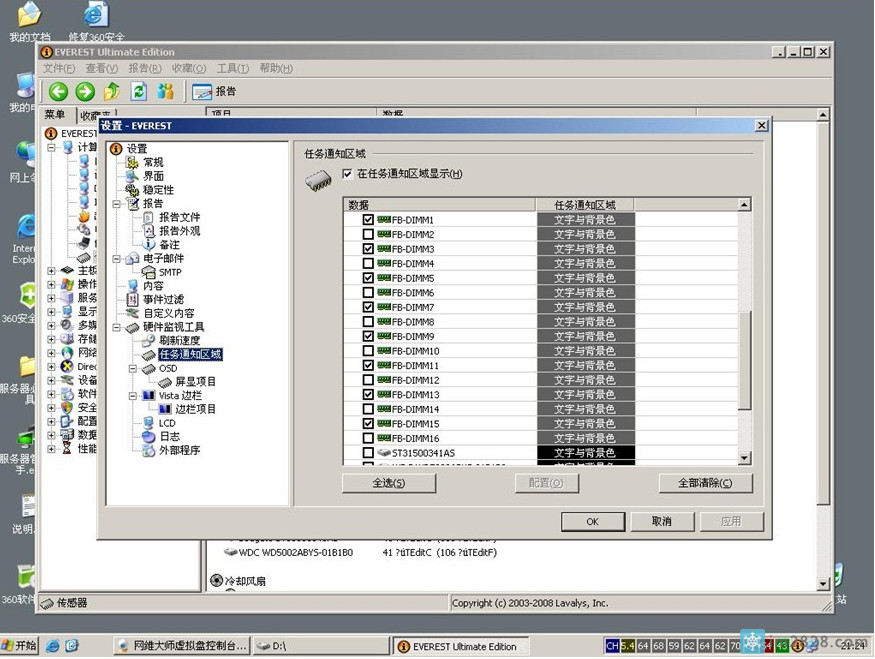Image resolution: width=875 pixels, height=659 pixels.
Task: Select the 刷新速度 tree item
Action: [179, 341]
